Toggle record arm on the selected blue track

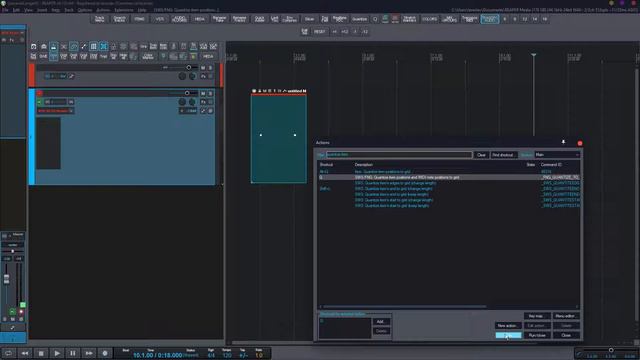point(40,93)
